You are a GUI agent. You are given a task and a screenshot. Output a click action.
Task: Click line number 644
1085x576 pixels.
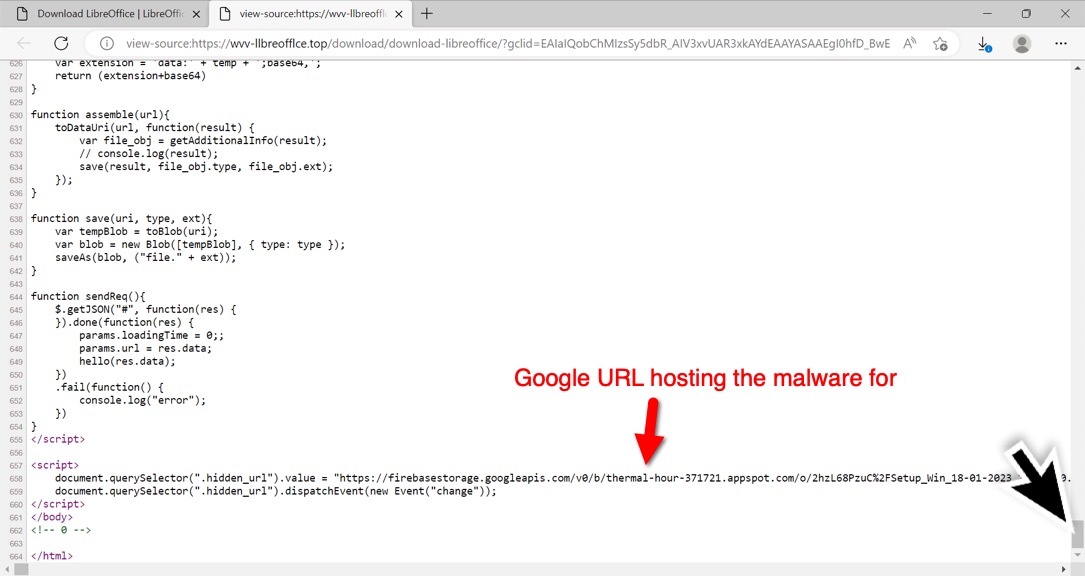(x=16, y=297)
